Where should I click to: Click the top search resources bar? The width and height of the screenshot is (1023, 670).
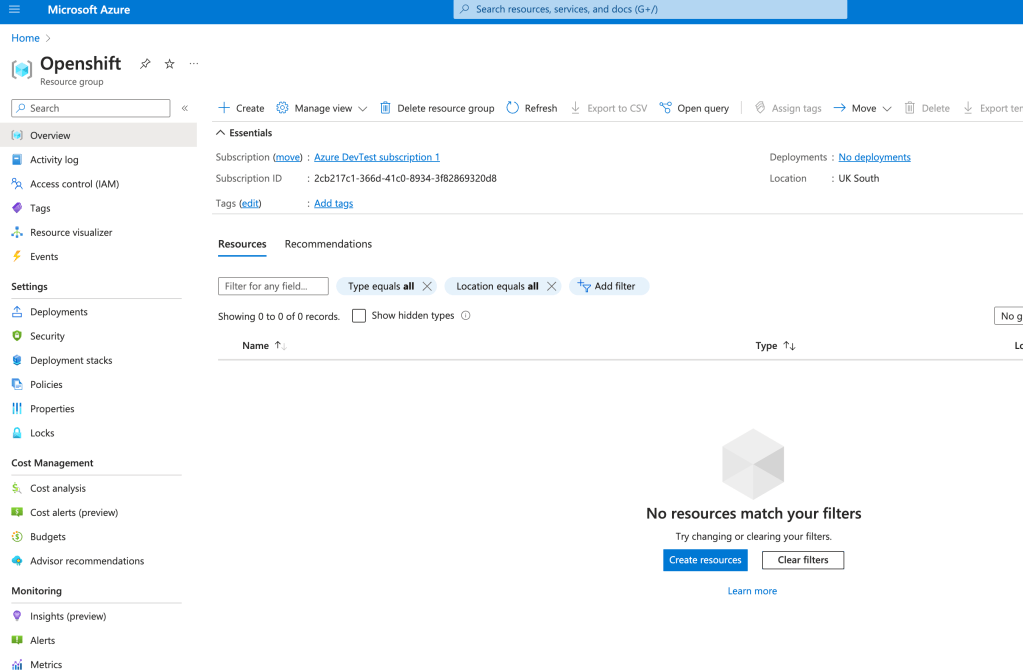(x=650, y=9)
